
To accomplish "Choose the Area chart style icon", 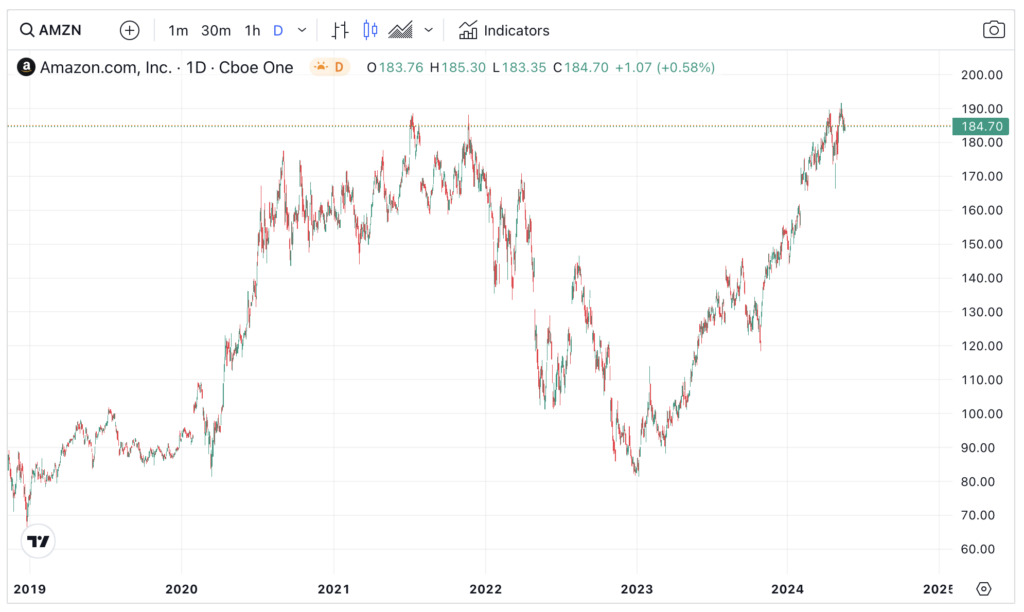I will tap(400, 30).
